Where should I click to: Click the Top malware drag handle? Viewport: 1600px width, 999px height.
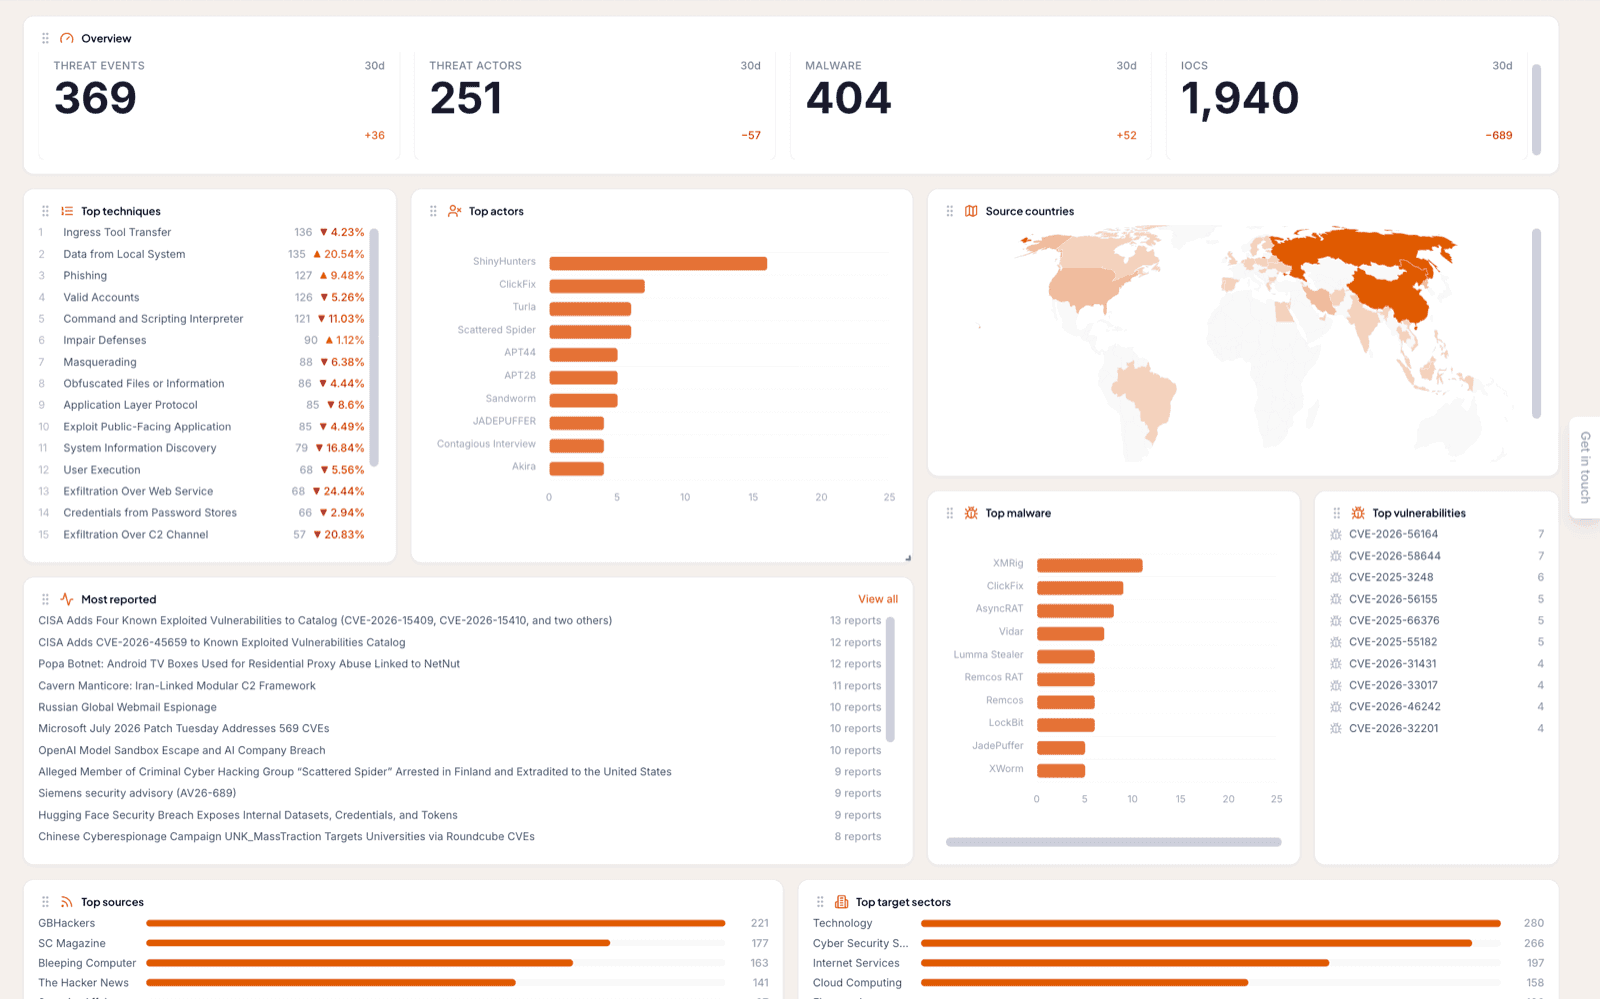(x=950, y=513)
